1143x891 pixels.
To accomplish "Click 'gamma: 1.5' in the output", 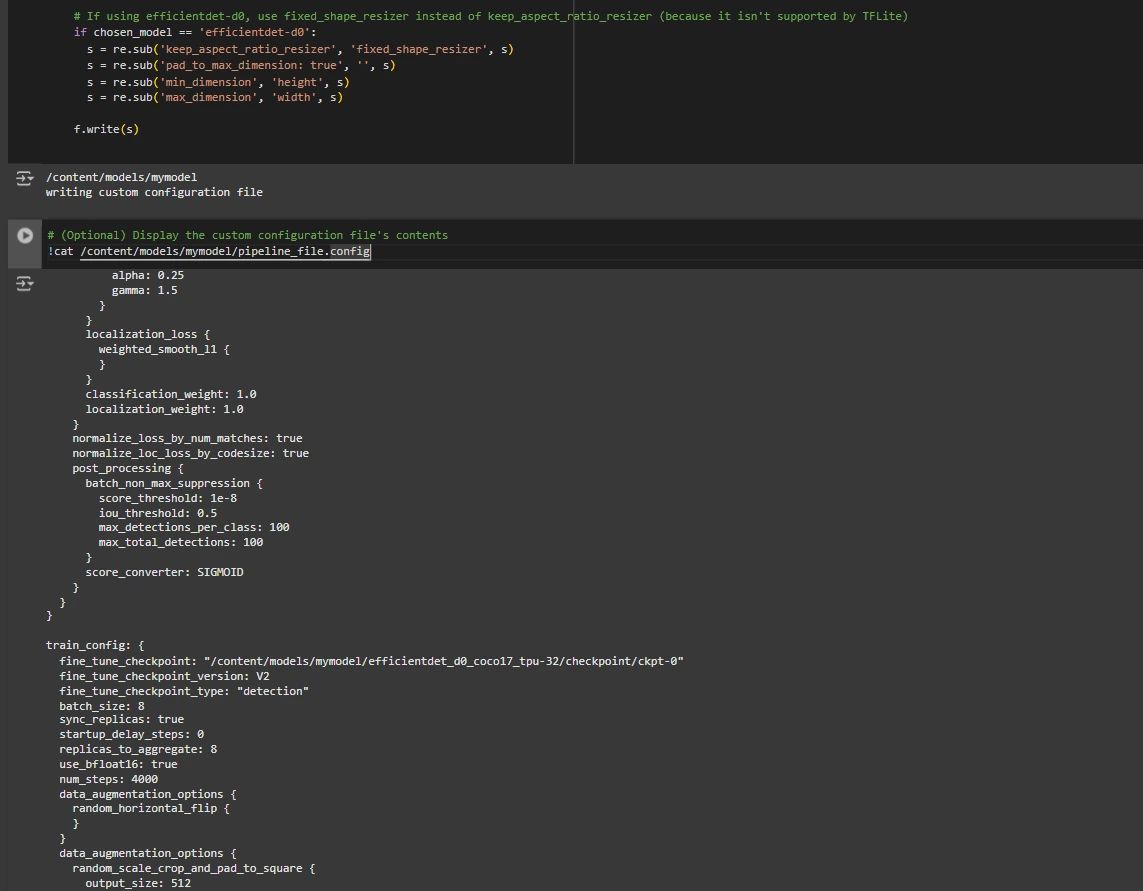I will [144, 290].
